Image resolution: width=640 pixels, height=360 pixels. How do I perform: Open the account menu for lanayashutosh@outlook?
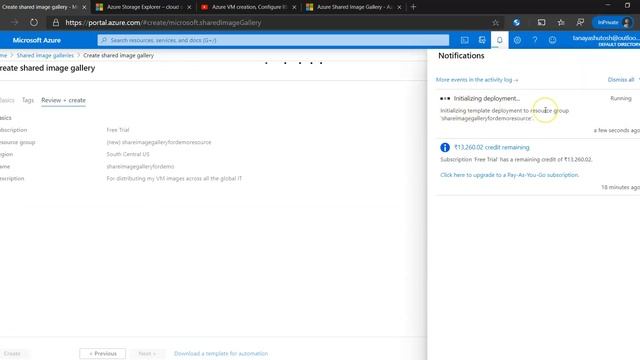click(606, 40)
